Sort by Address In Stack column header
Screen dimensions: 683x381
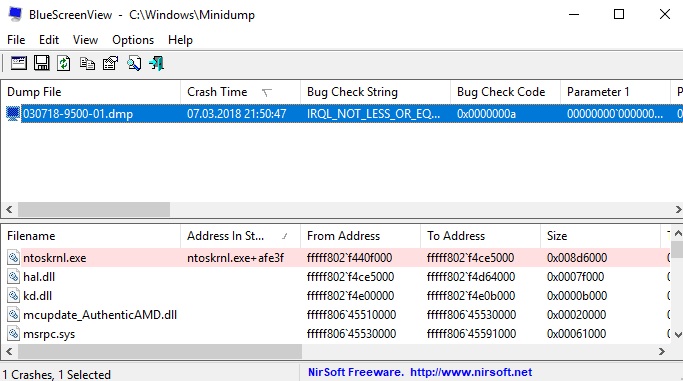point(240,236)
